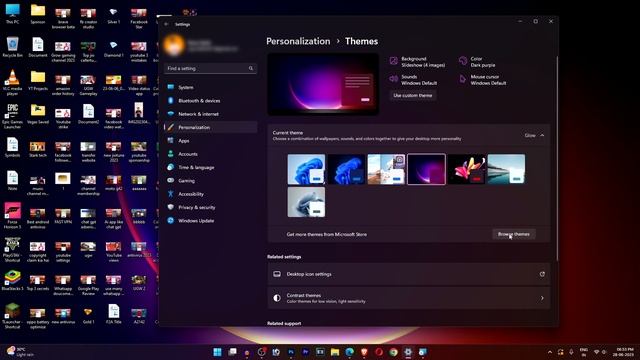Click Personalization breadcrumb link
Screen dimensions: 640x360
298,41
